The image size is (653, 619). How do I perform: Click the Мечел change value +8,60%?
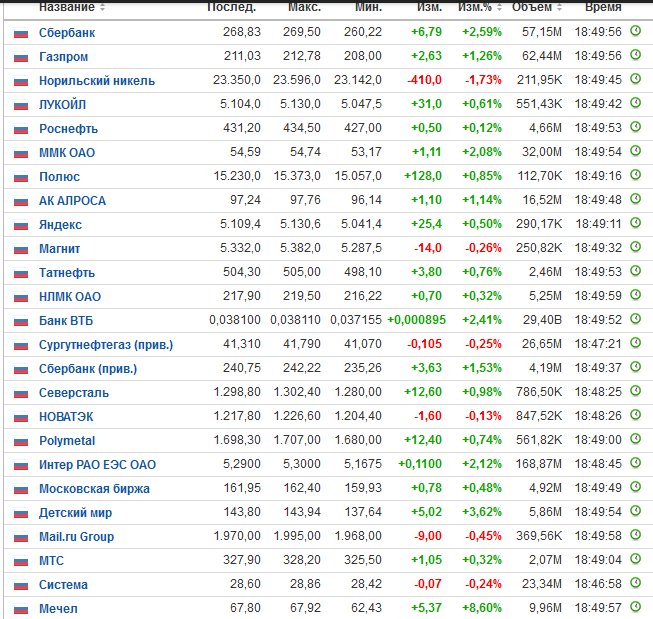point(482,608)
